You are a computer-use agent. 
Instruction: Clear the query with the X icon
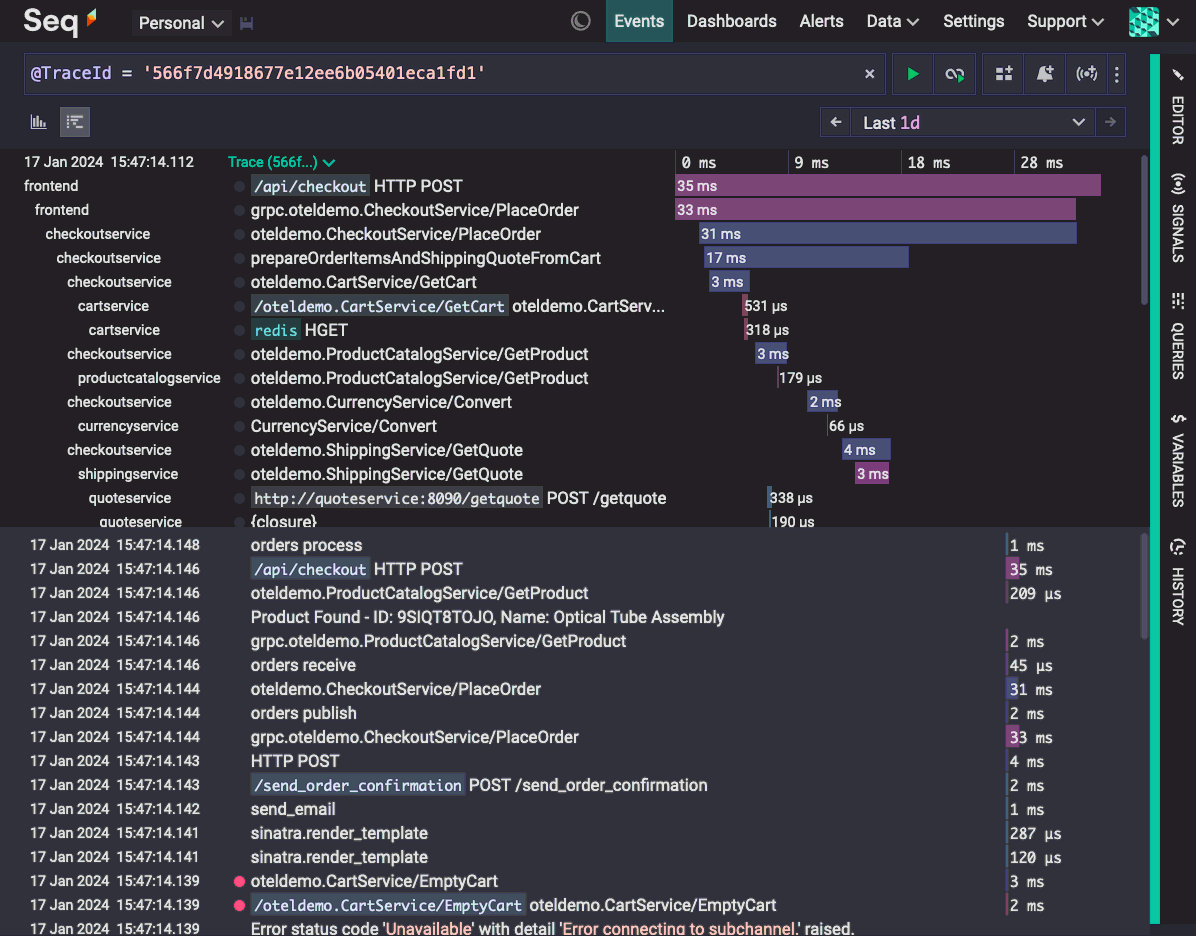coord(869,74)
